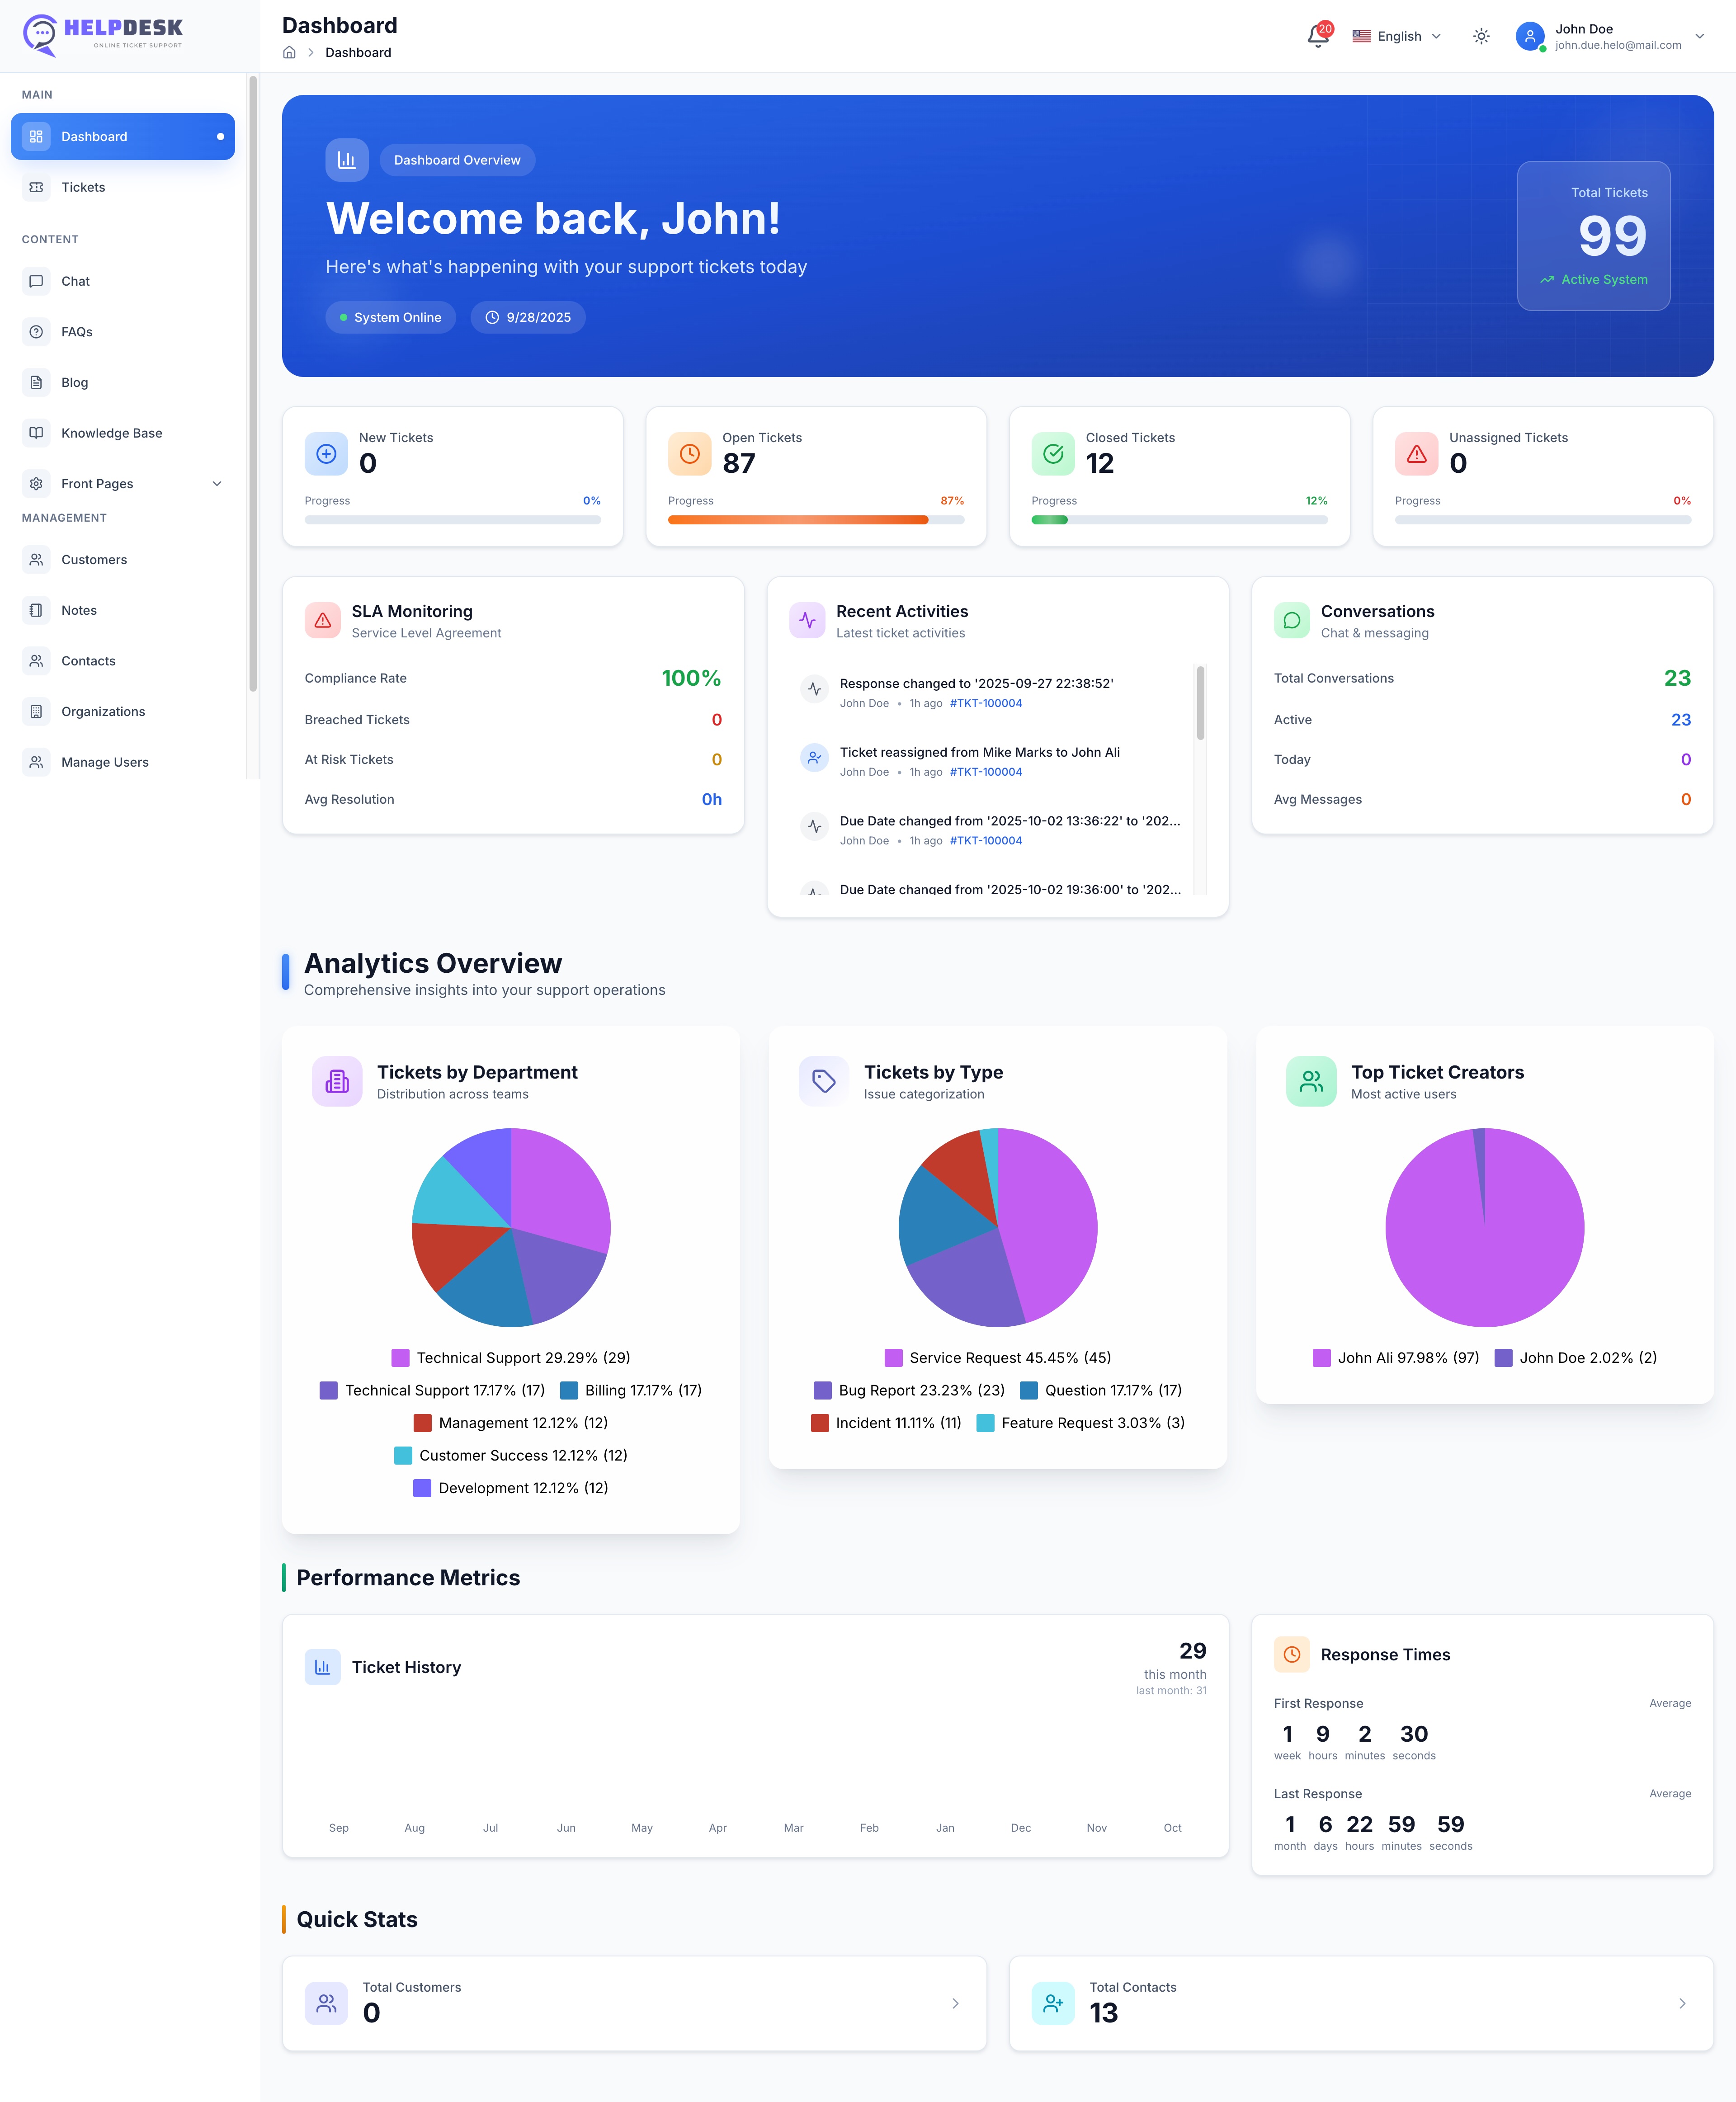The image size is (1736, 2102).
Task: Click the Organizations building icon
Action: click(x=36, y=712)
